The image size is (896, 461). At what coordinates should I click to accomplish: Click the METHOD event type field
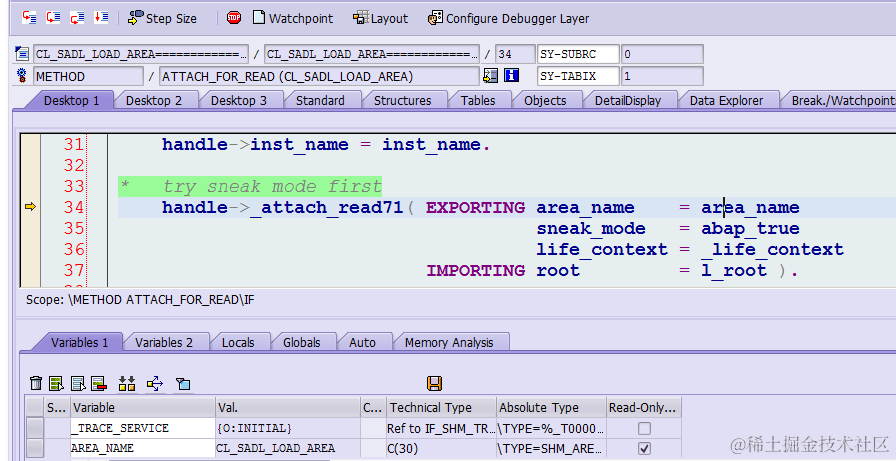tap(88, 76)
